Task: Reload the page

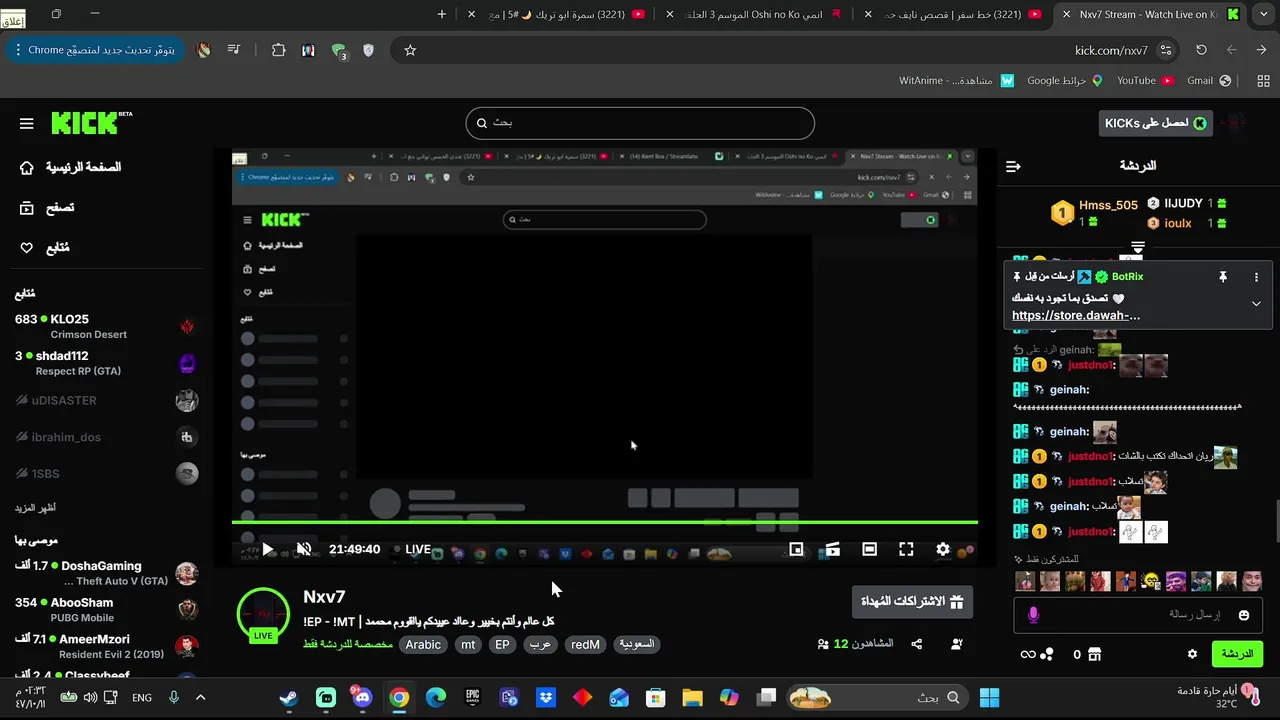Action: pos(1201,50)
